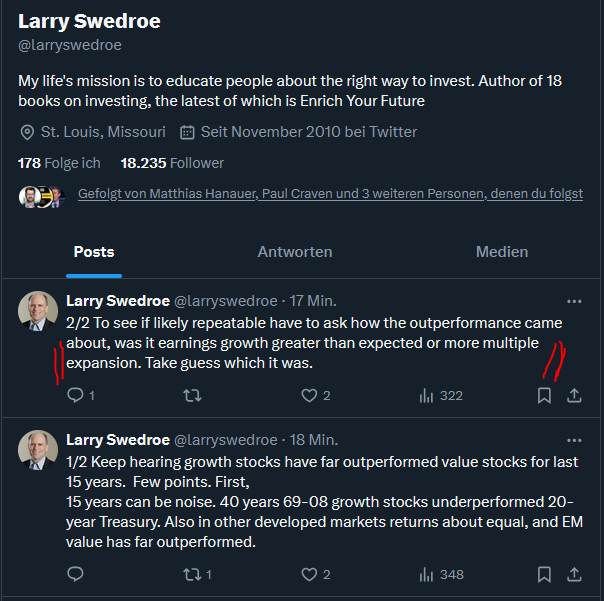Open more options for the 1/2 tweet
This screenshot has height=601, width=604.
[574, 439]
